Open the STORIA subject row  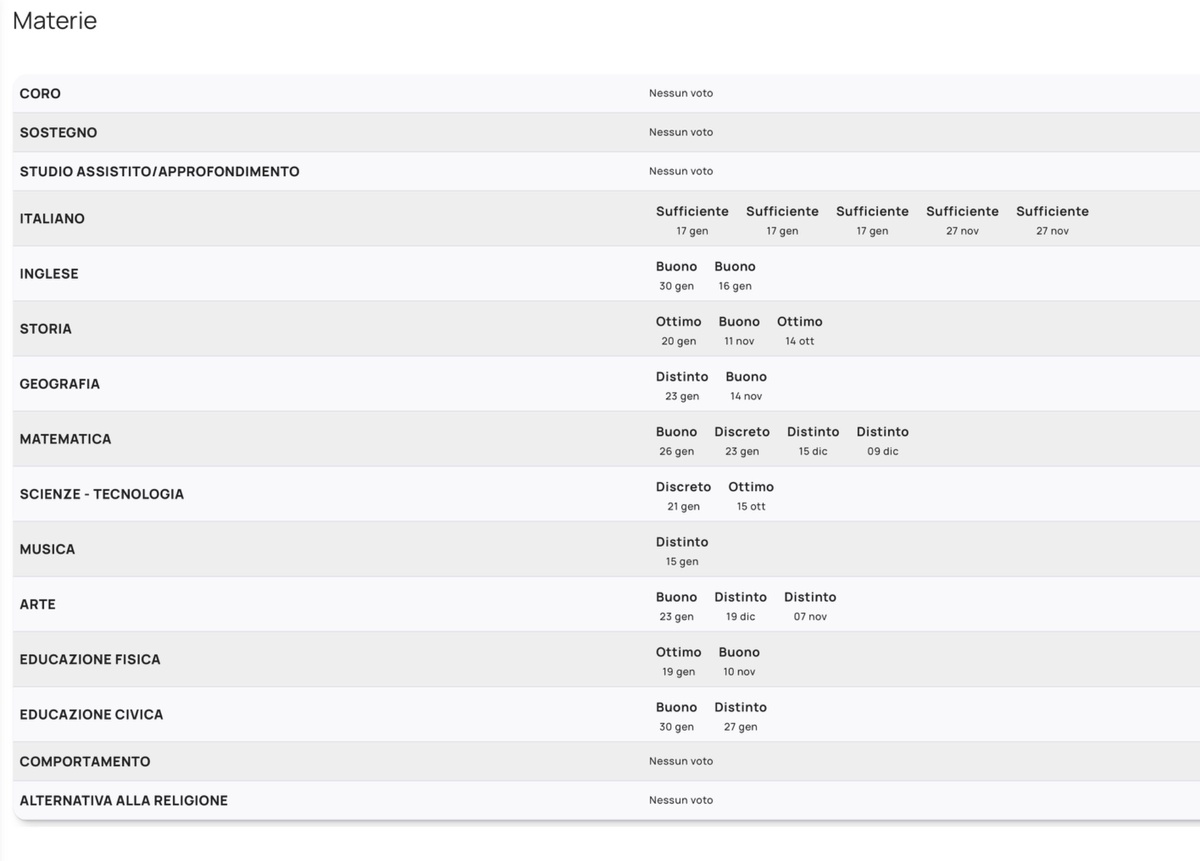click(x=606, y=329)
